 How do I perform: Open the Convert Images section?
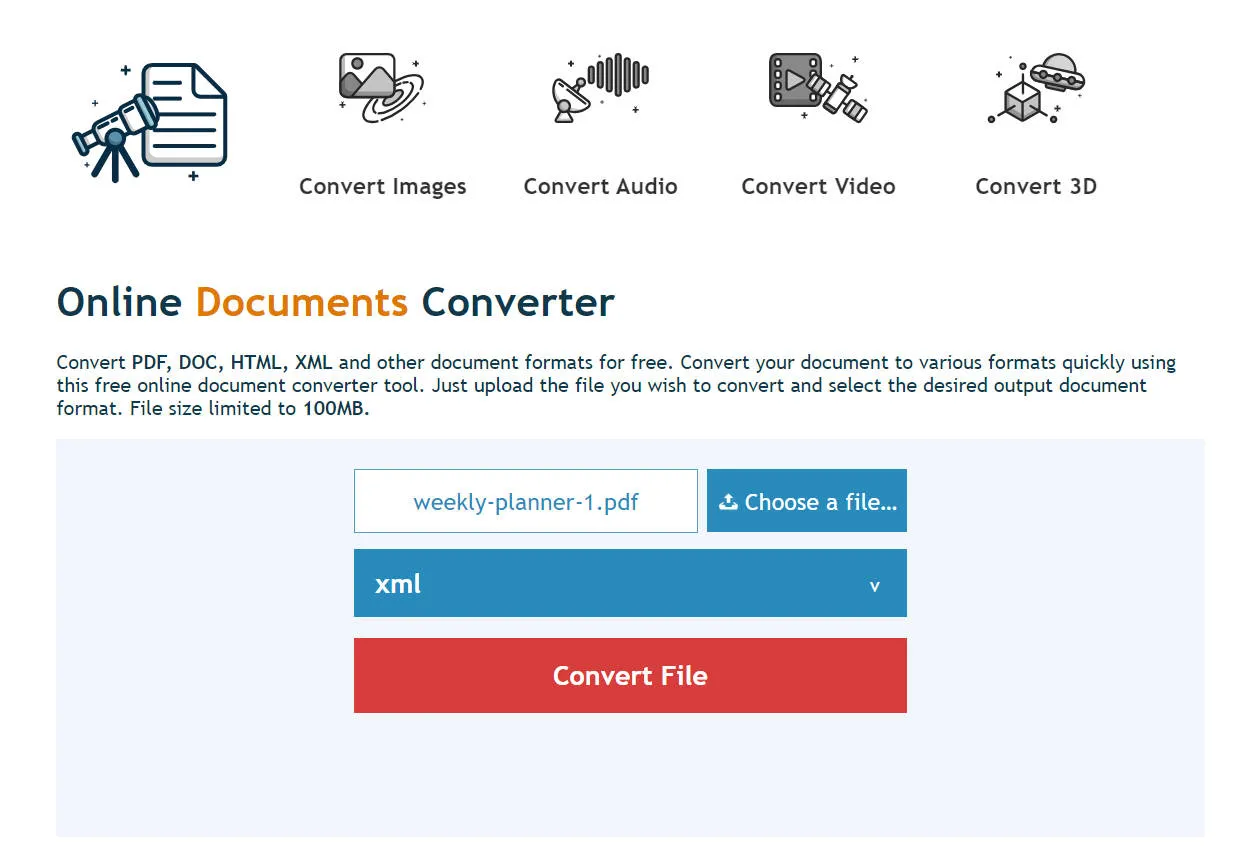coord(383,186)
